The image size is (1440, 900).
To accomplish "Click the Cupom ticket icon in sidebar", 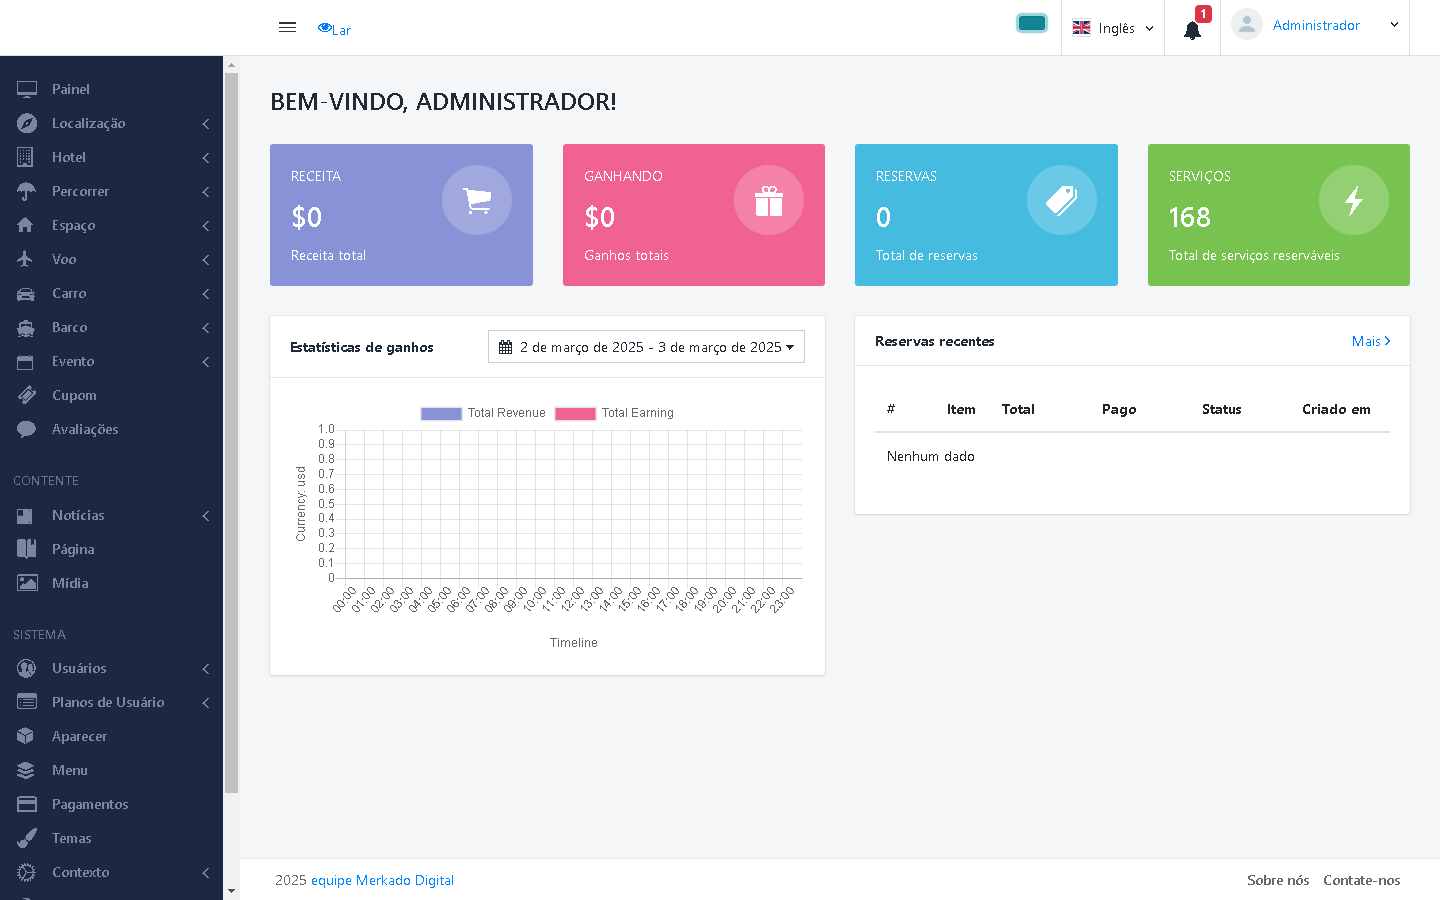I will [x=27, y=395].
